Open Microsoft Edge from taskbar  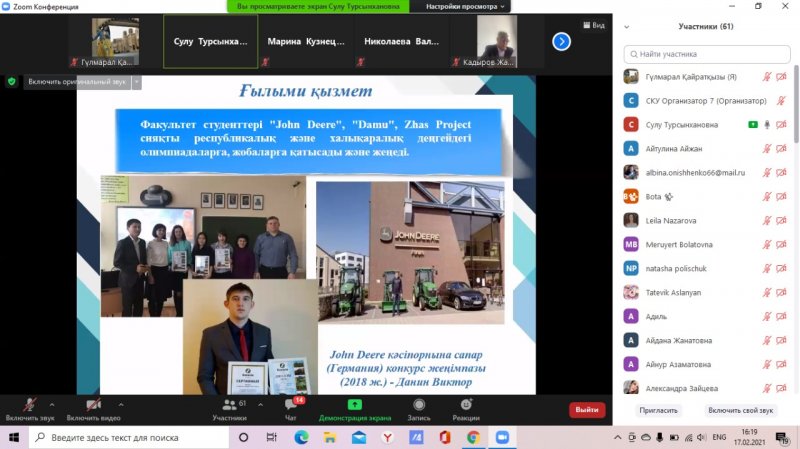301,437
